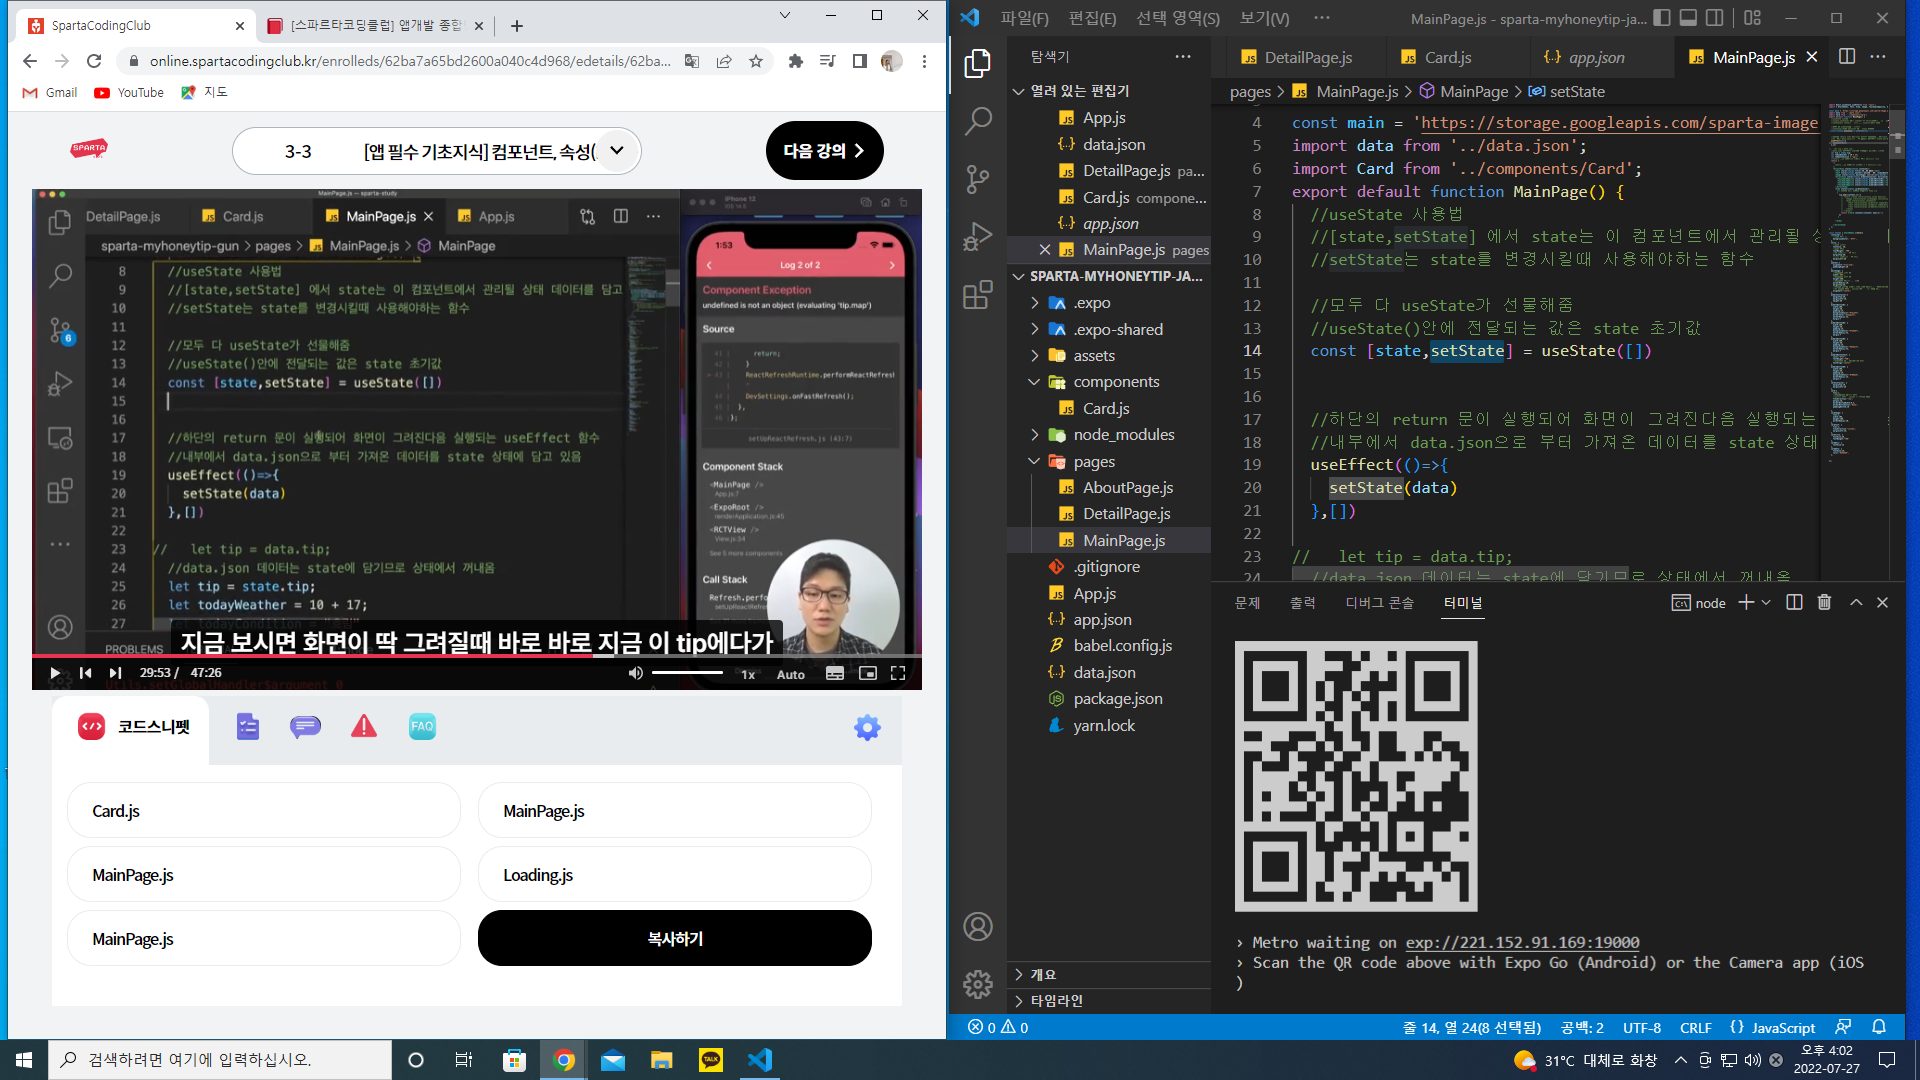The image size is (1920, 1080).
Task: Open the Search view in VS Code
Action: pyautogui.click(x=977, y=122)
